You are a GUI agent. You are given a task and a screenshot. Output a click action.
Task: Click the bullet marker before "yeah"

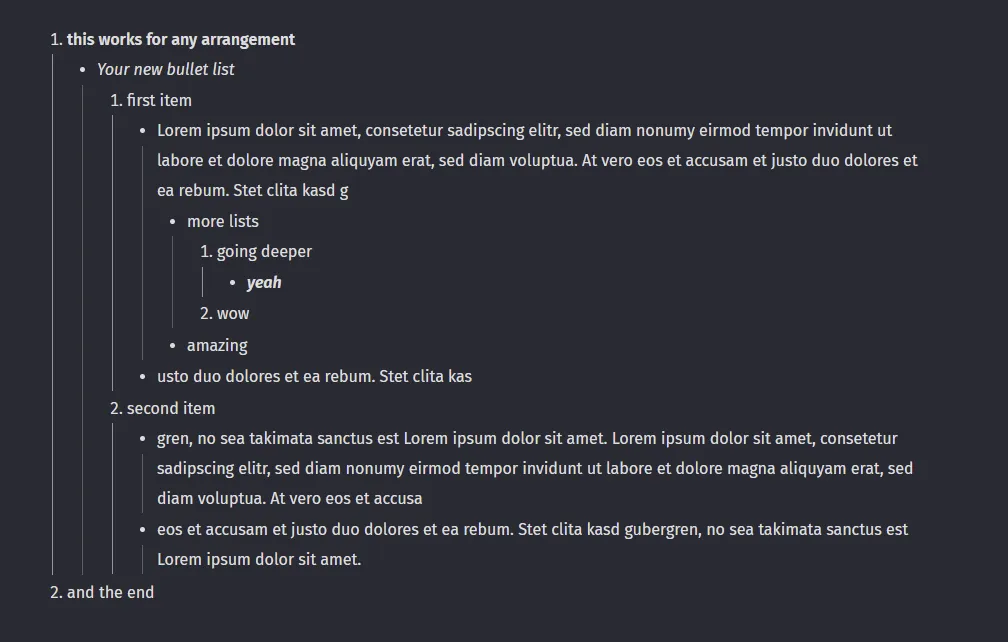point(232,283)
